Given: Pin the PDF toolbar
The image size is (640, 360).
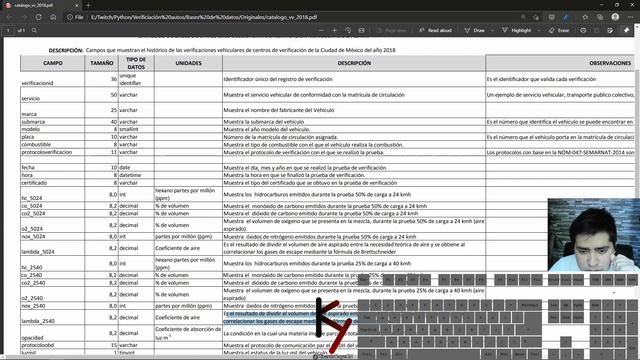Looking at the screenshot, I should click(627, 30).
